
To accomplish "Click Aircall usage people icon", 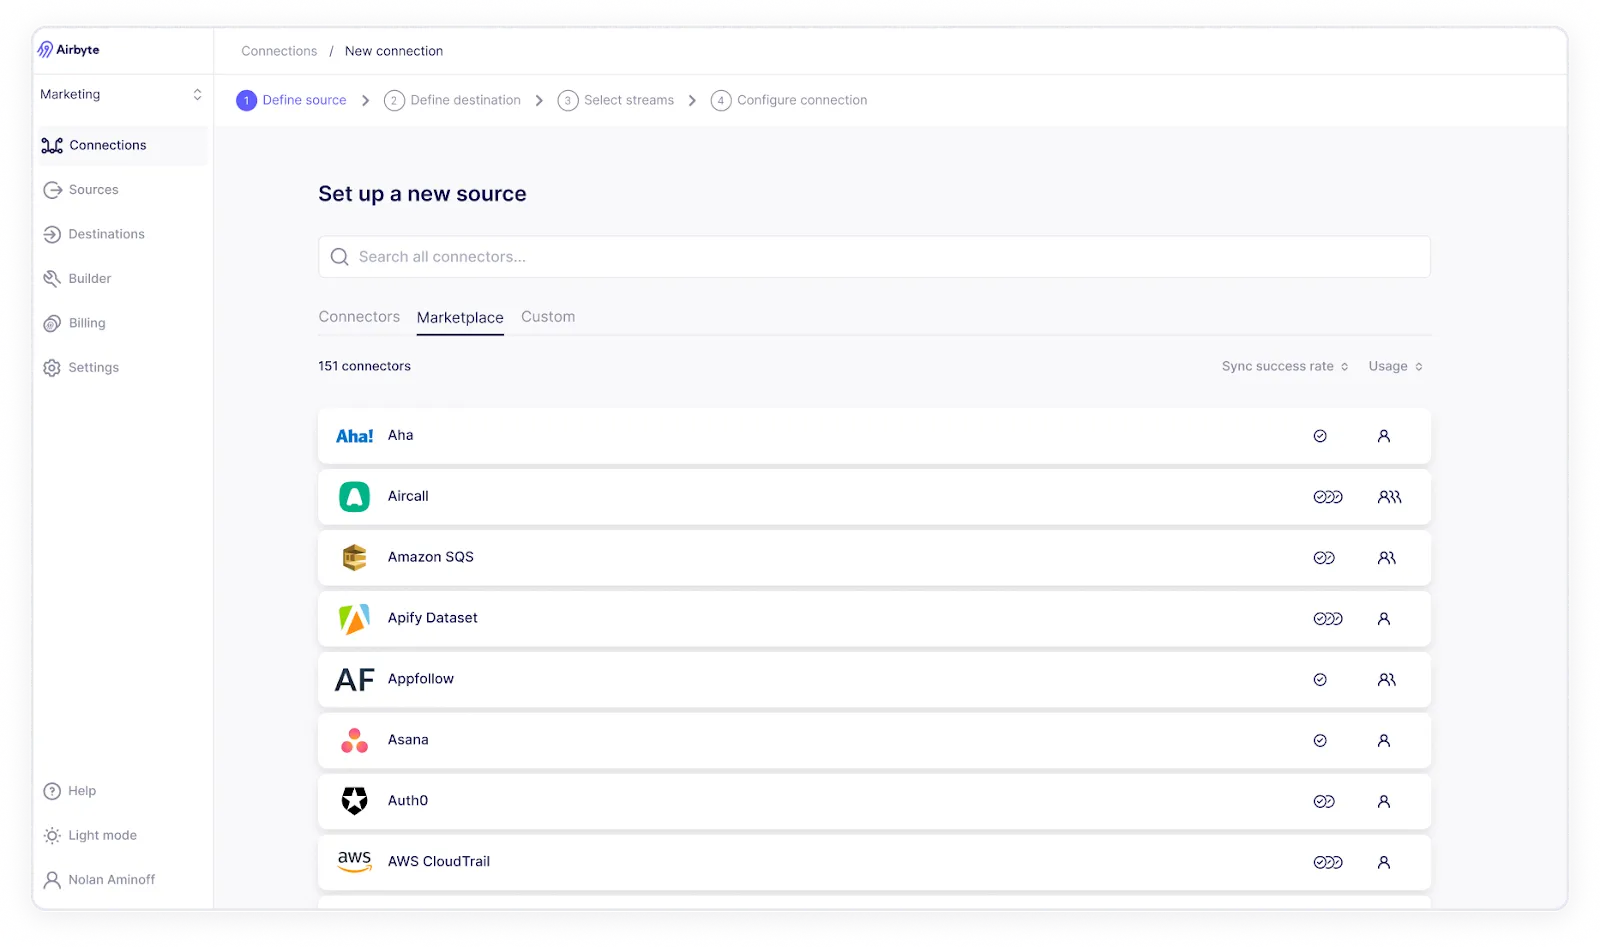I will click(x=1389, y=497).
